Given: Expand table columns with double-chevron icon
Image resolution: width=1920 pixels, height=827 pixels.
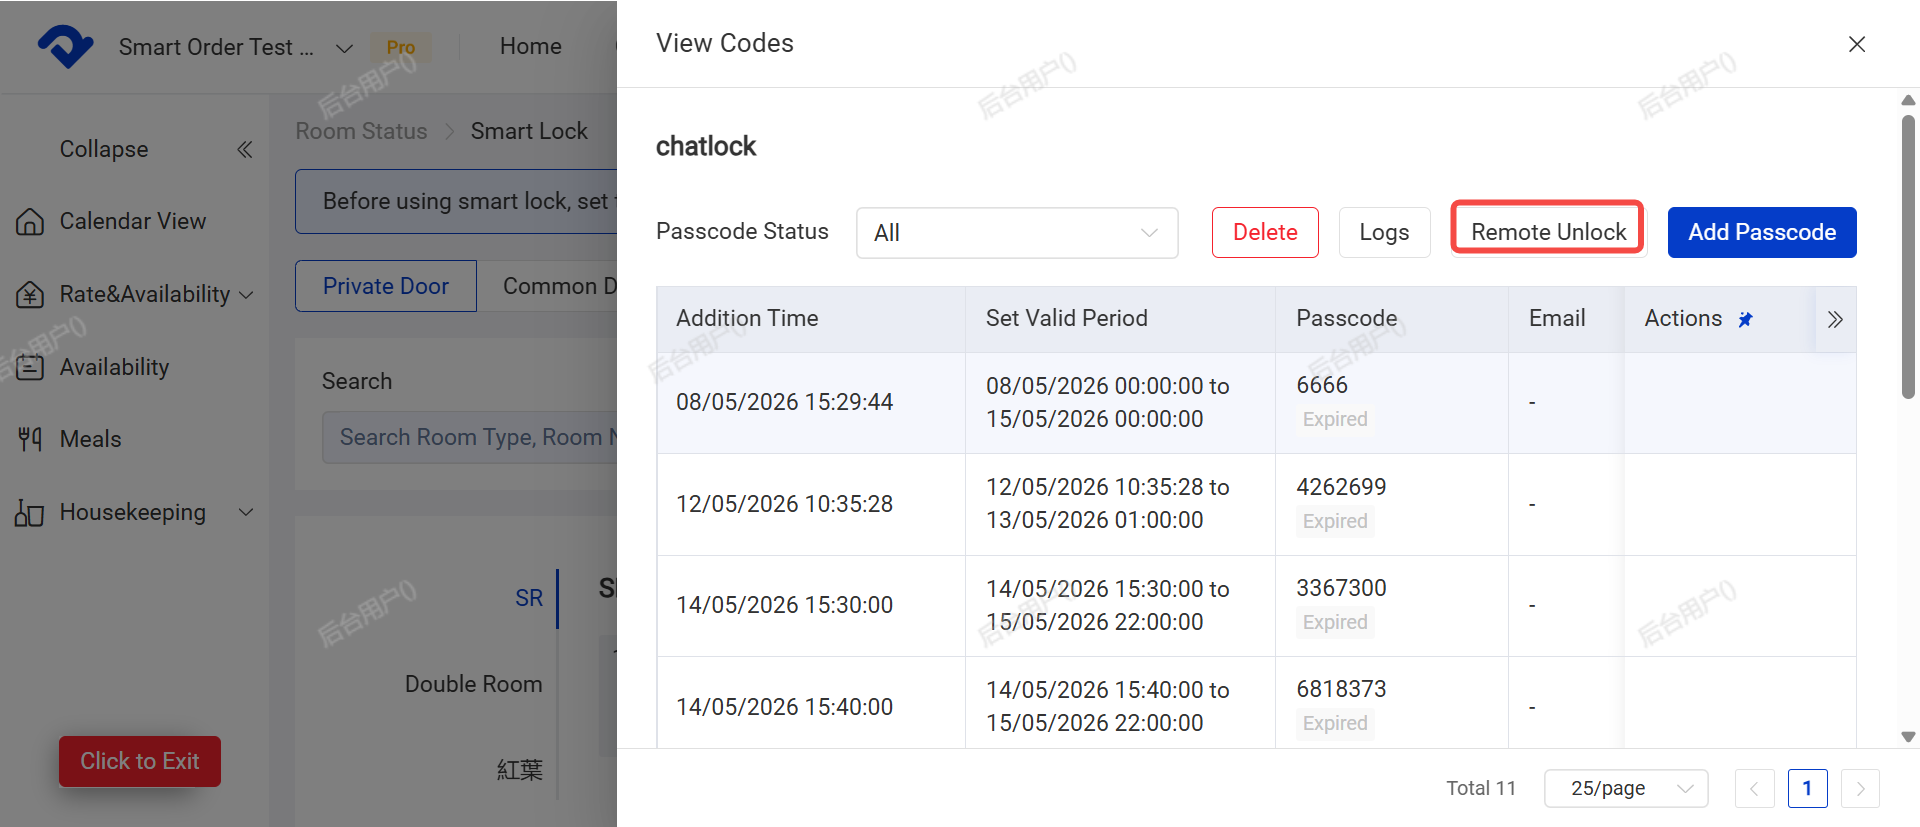Looking at the screenshot, I should 1835,319.
